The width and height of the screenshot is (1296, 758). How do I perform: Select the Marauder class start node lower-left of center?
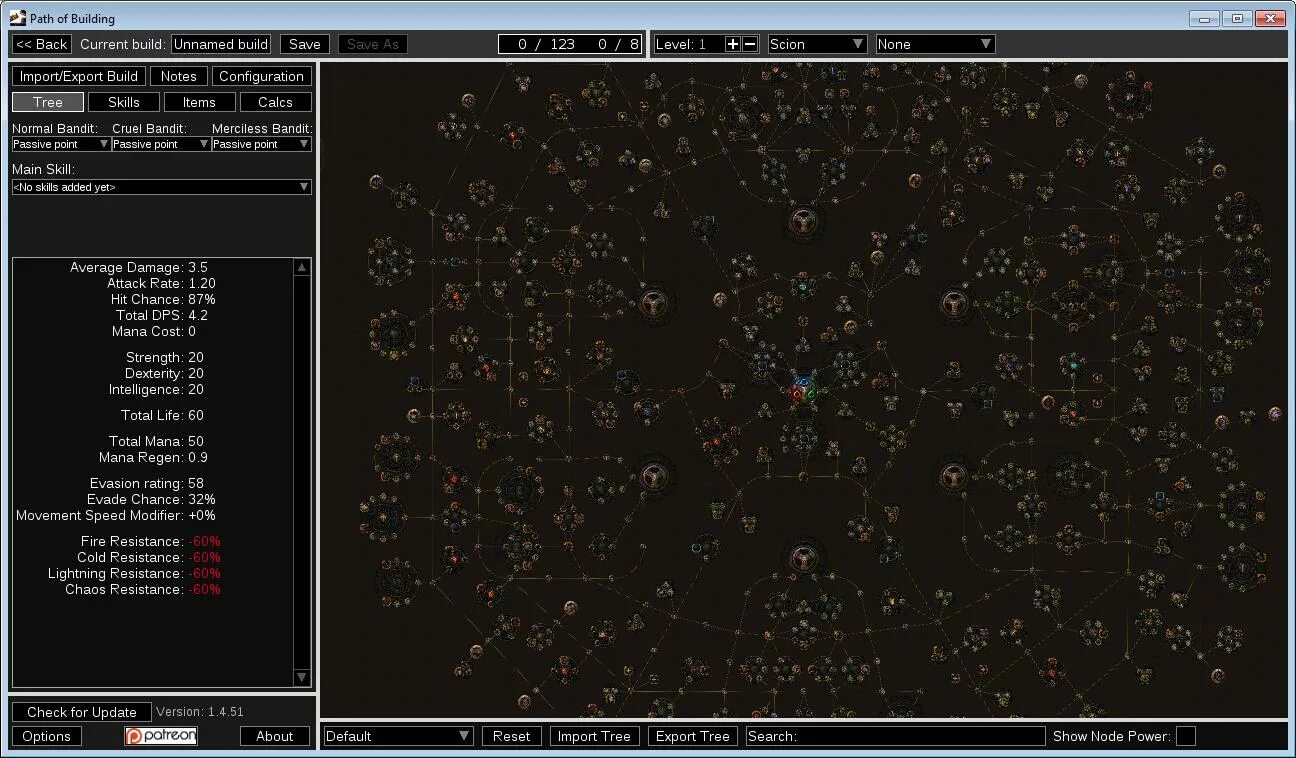653,476
